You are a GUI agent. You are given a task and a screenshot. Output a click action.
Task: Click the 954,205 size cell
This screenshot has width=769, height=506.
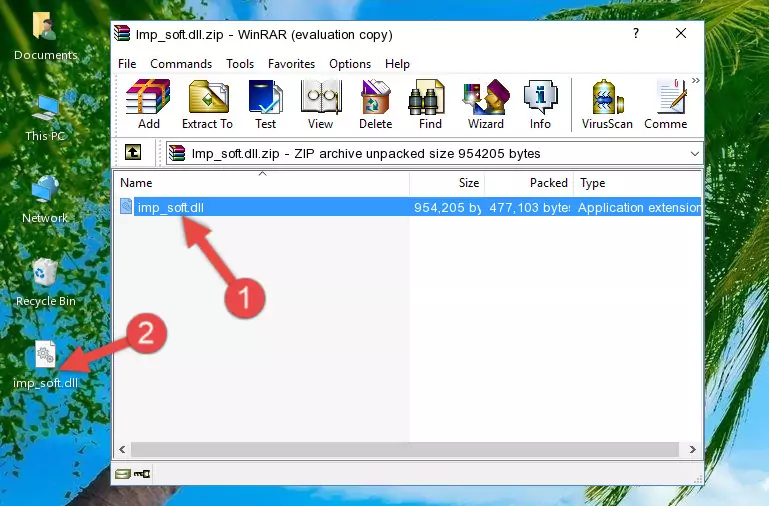pos(447,208)
